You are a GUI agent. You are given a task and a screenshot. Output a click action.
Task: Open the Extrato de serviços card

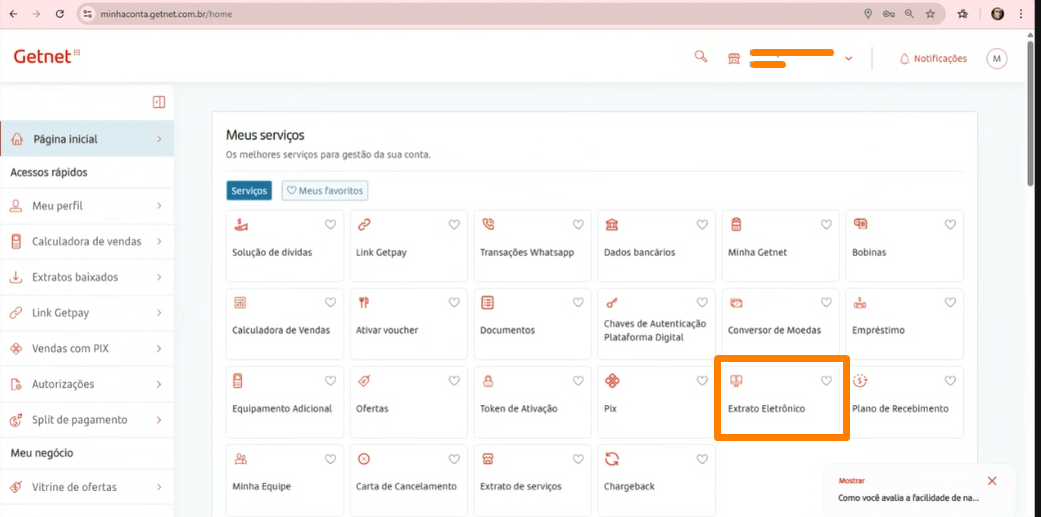click(x=532, y=480)
